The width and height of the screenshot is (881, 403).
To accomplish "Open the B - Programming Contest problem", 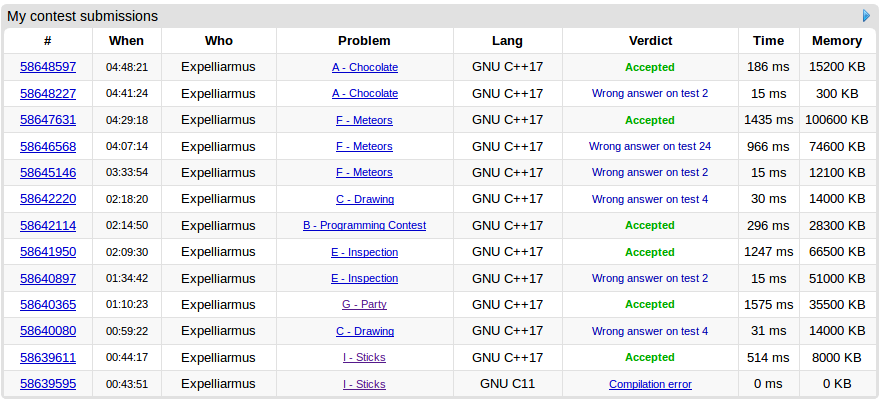I will click(x=364, y=226).
